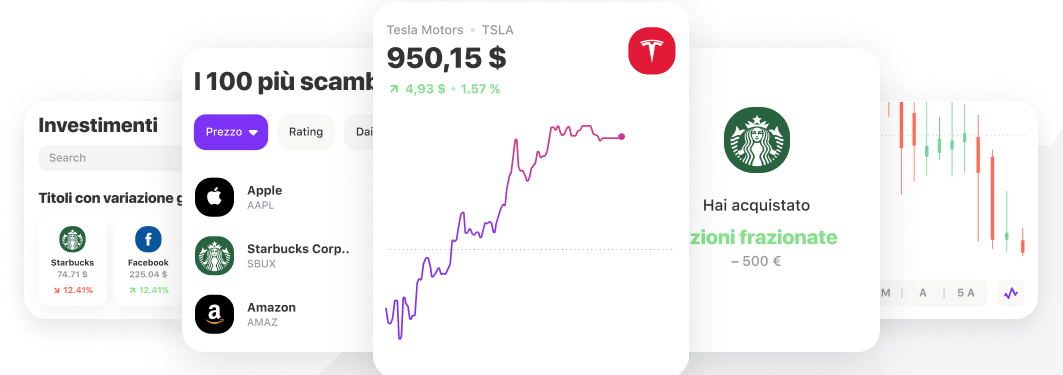Open the Facebook icon in Investimenti
1063x375 pixels.
148,239
